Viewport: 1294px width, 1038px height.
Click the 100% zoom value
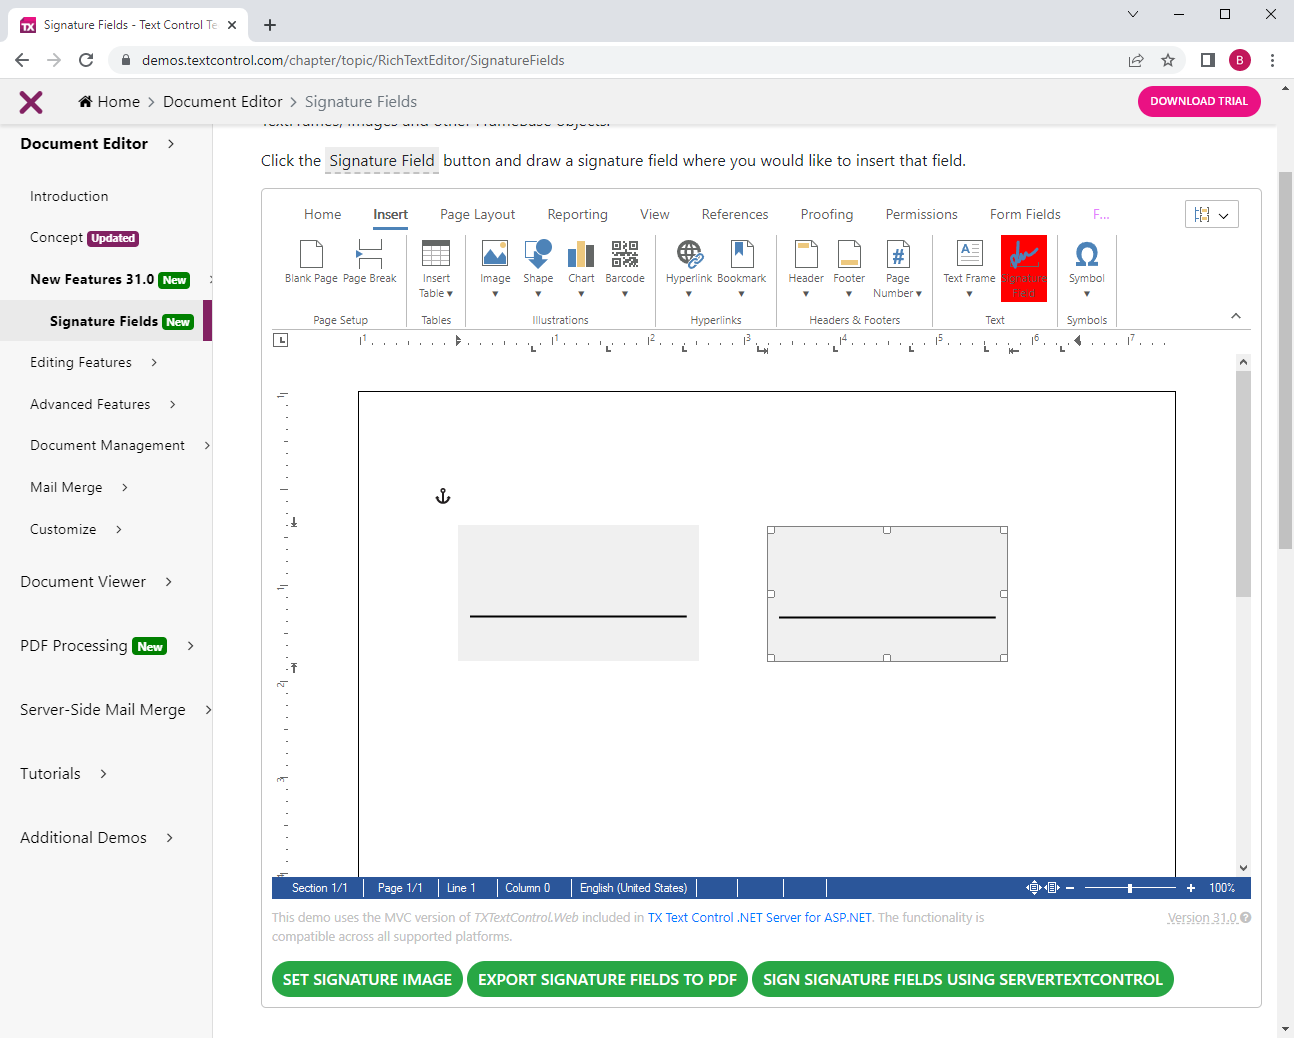pos(1222,888)
